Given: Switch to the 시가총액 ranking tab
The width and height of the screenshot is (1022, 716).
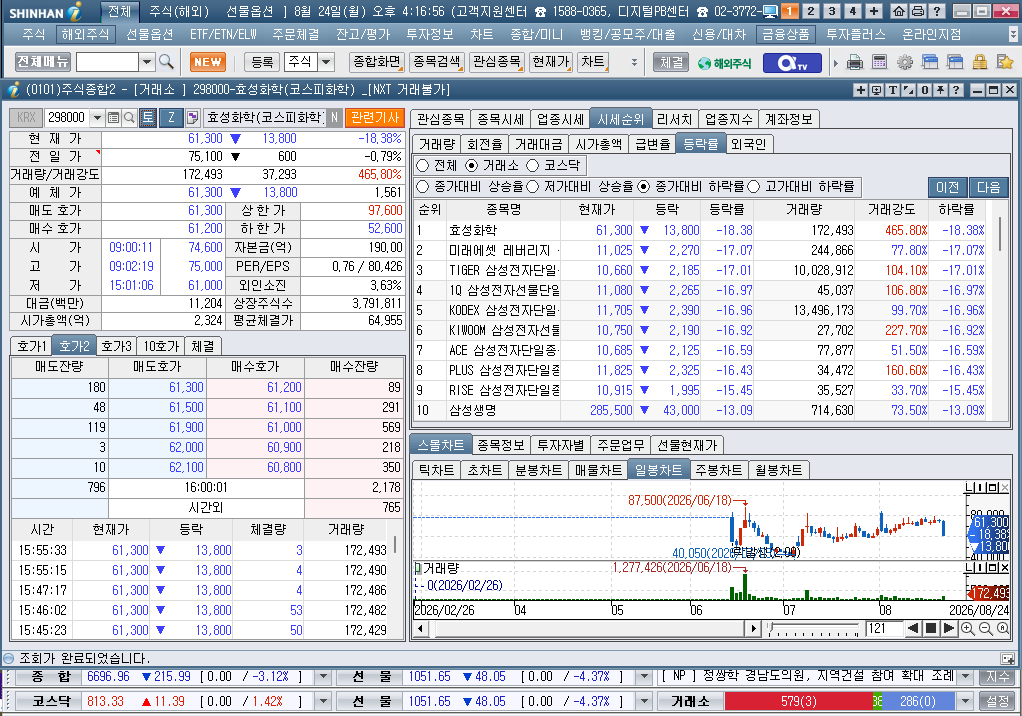Looking at the screenshot, I should 598,144.
